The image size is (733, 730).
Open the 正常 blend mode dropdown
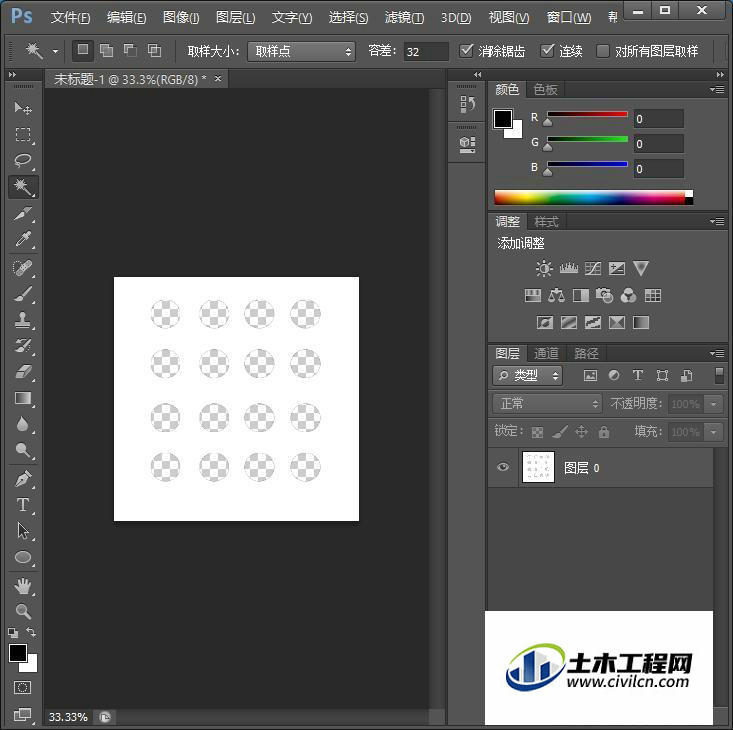tap(547, 403)
